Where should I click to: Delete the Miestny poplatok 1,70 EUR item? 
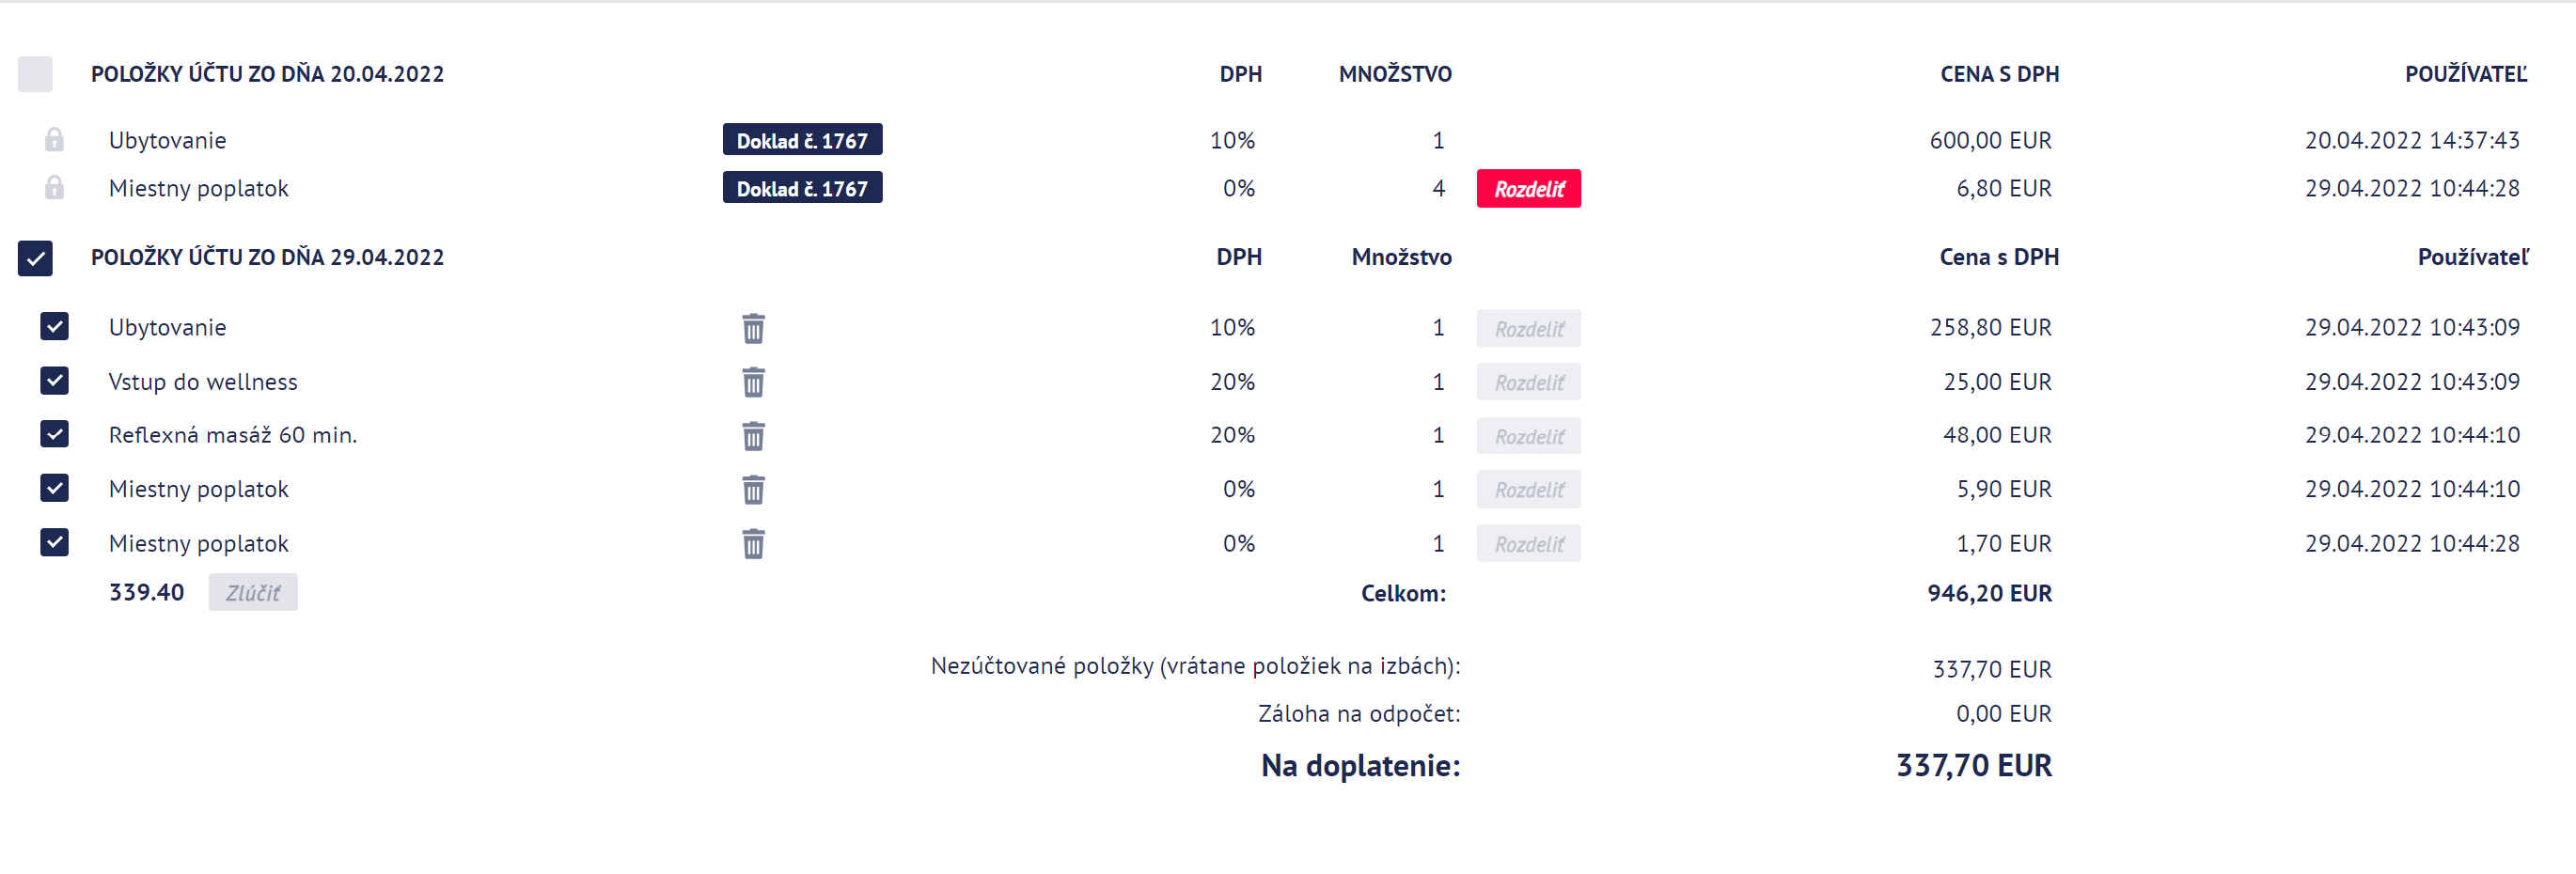[x=753, y=544]
